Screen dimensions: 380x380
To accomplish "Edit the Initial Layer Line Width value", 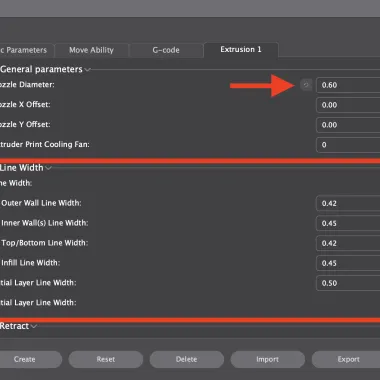I will coord(348,283).
